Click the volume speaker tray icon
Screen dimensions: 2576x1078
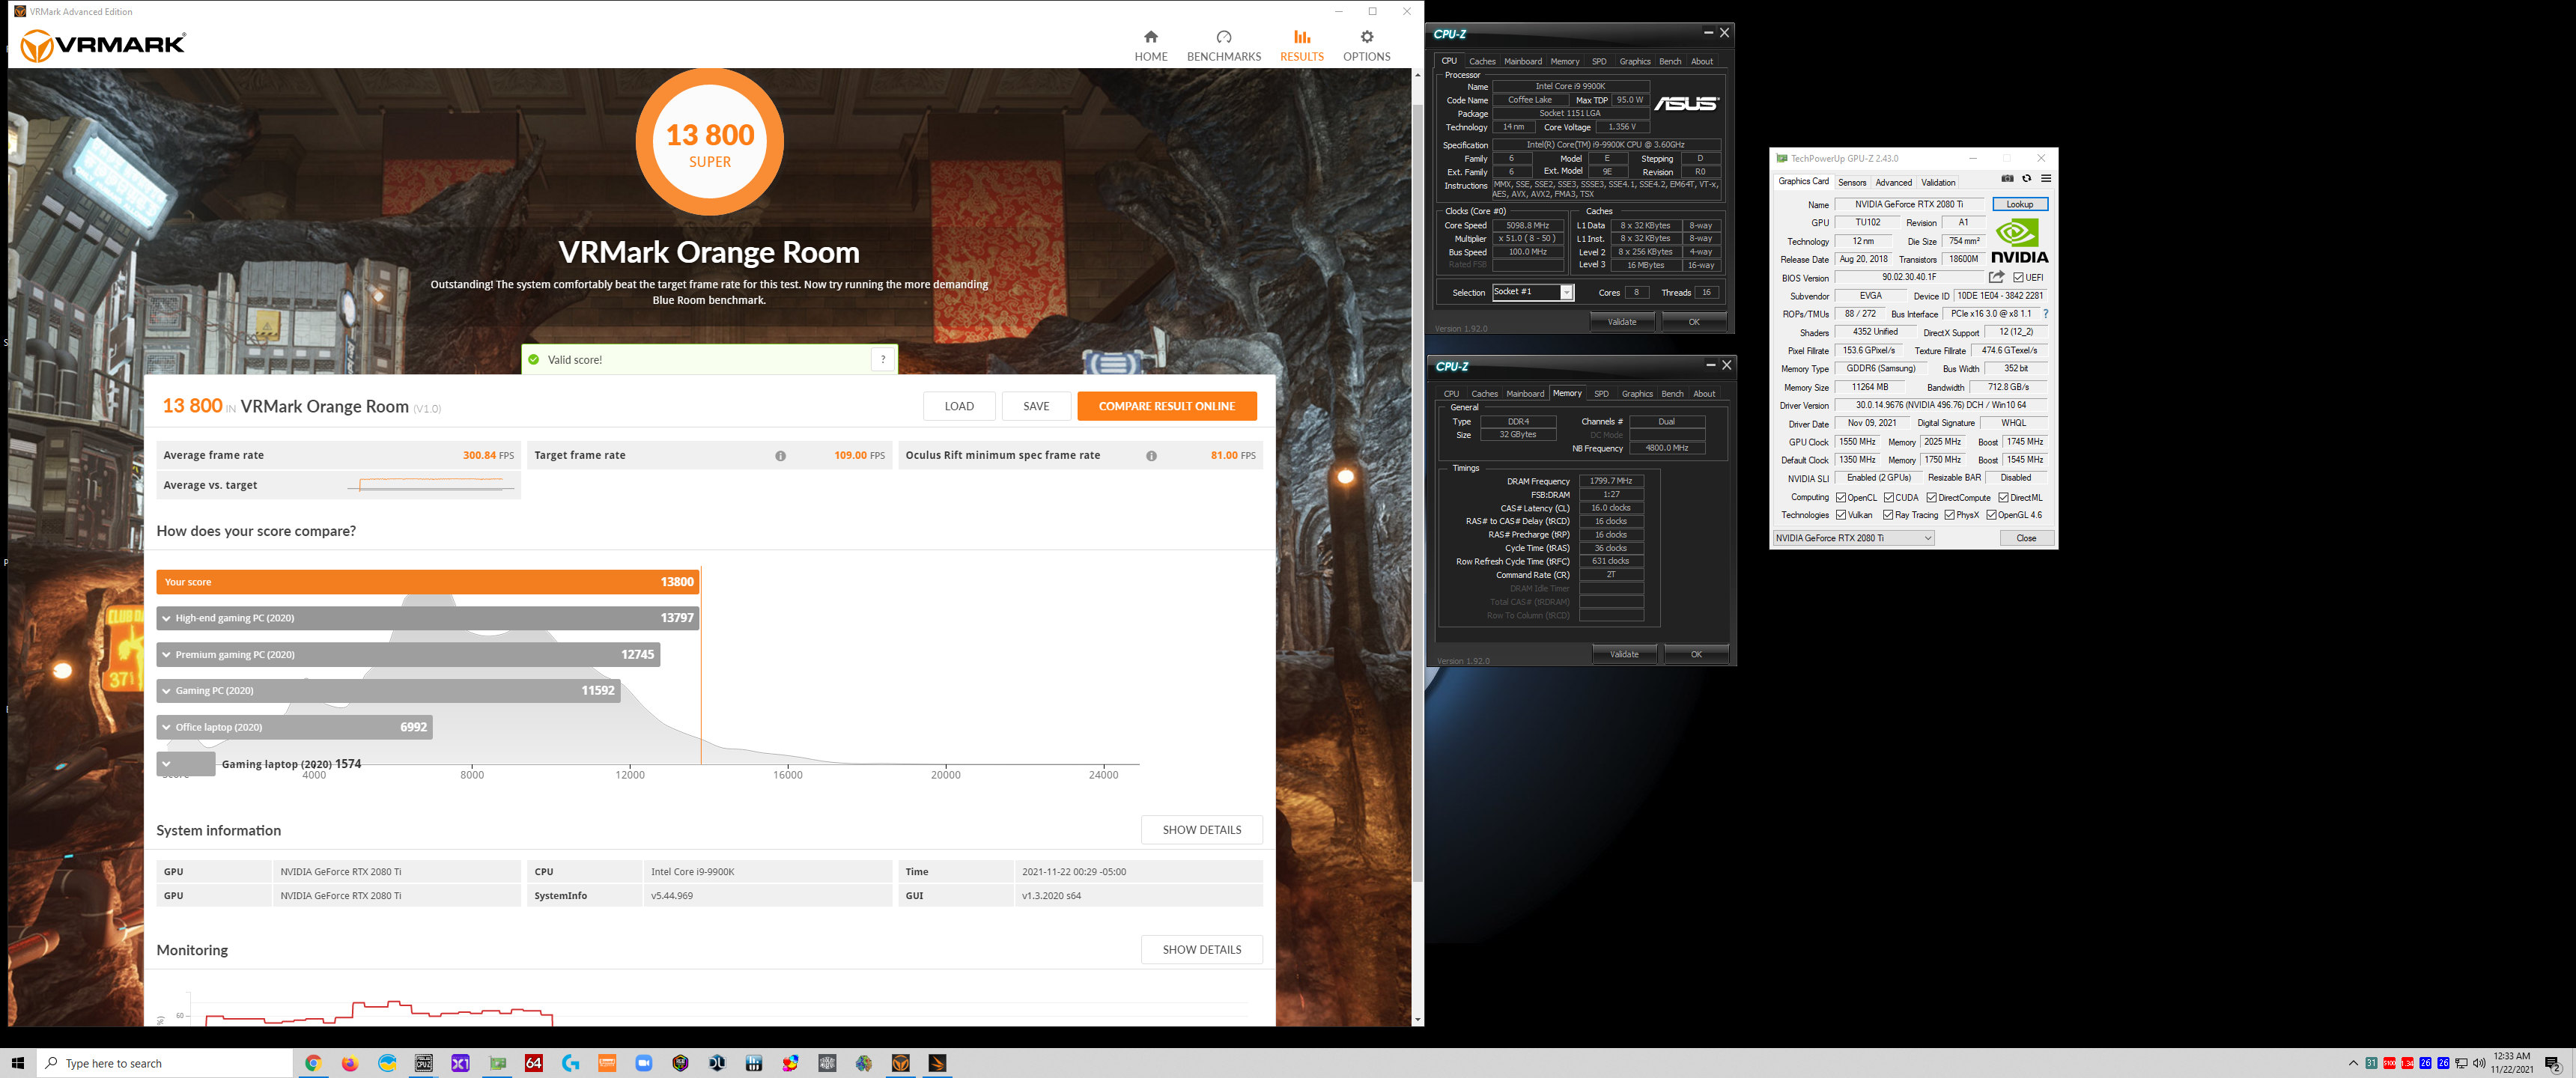2479,1063
